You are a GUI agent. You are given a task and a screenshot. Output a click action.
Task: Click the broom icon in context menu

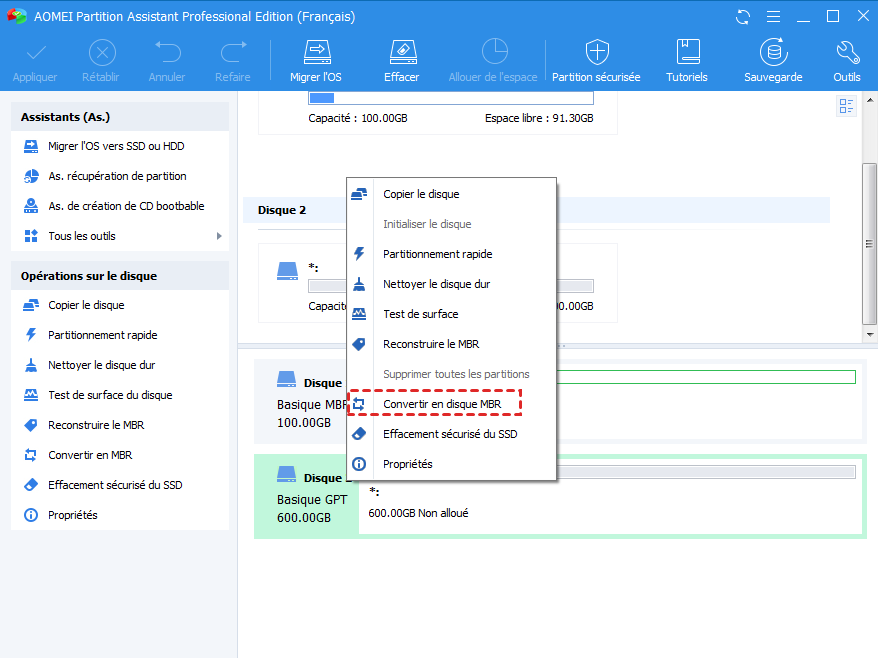(359, 284)
